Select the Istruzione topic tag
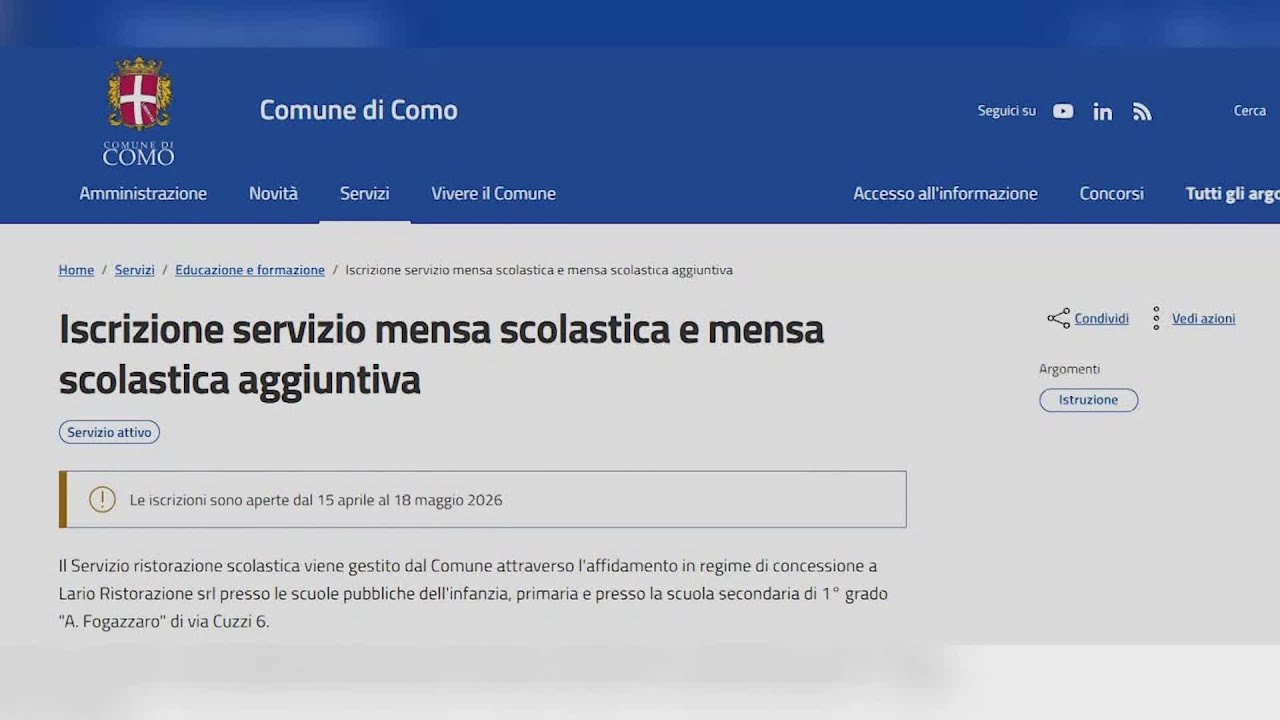This screenshot has height=720, width=1280. (1088, 399)
